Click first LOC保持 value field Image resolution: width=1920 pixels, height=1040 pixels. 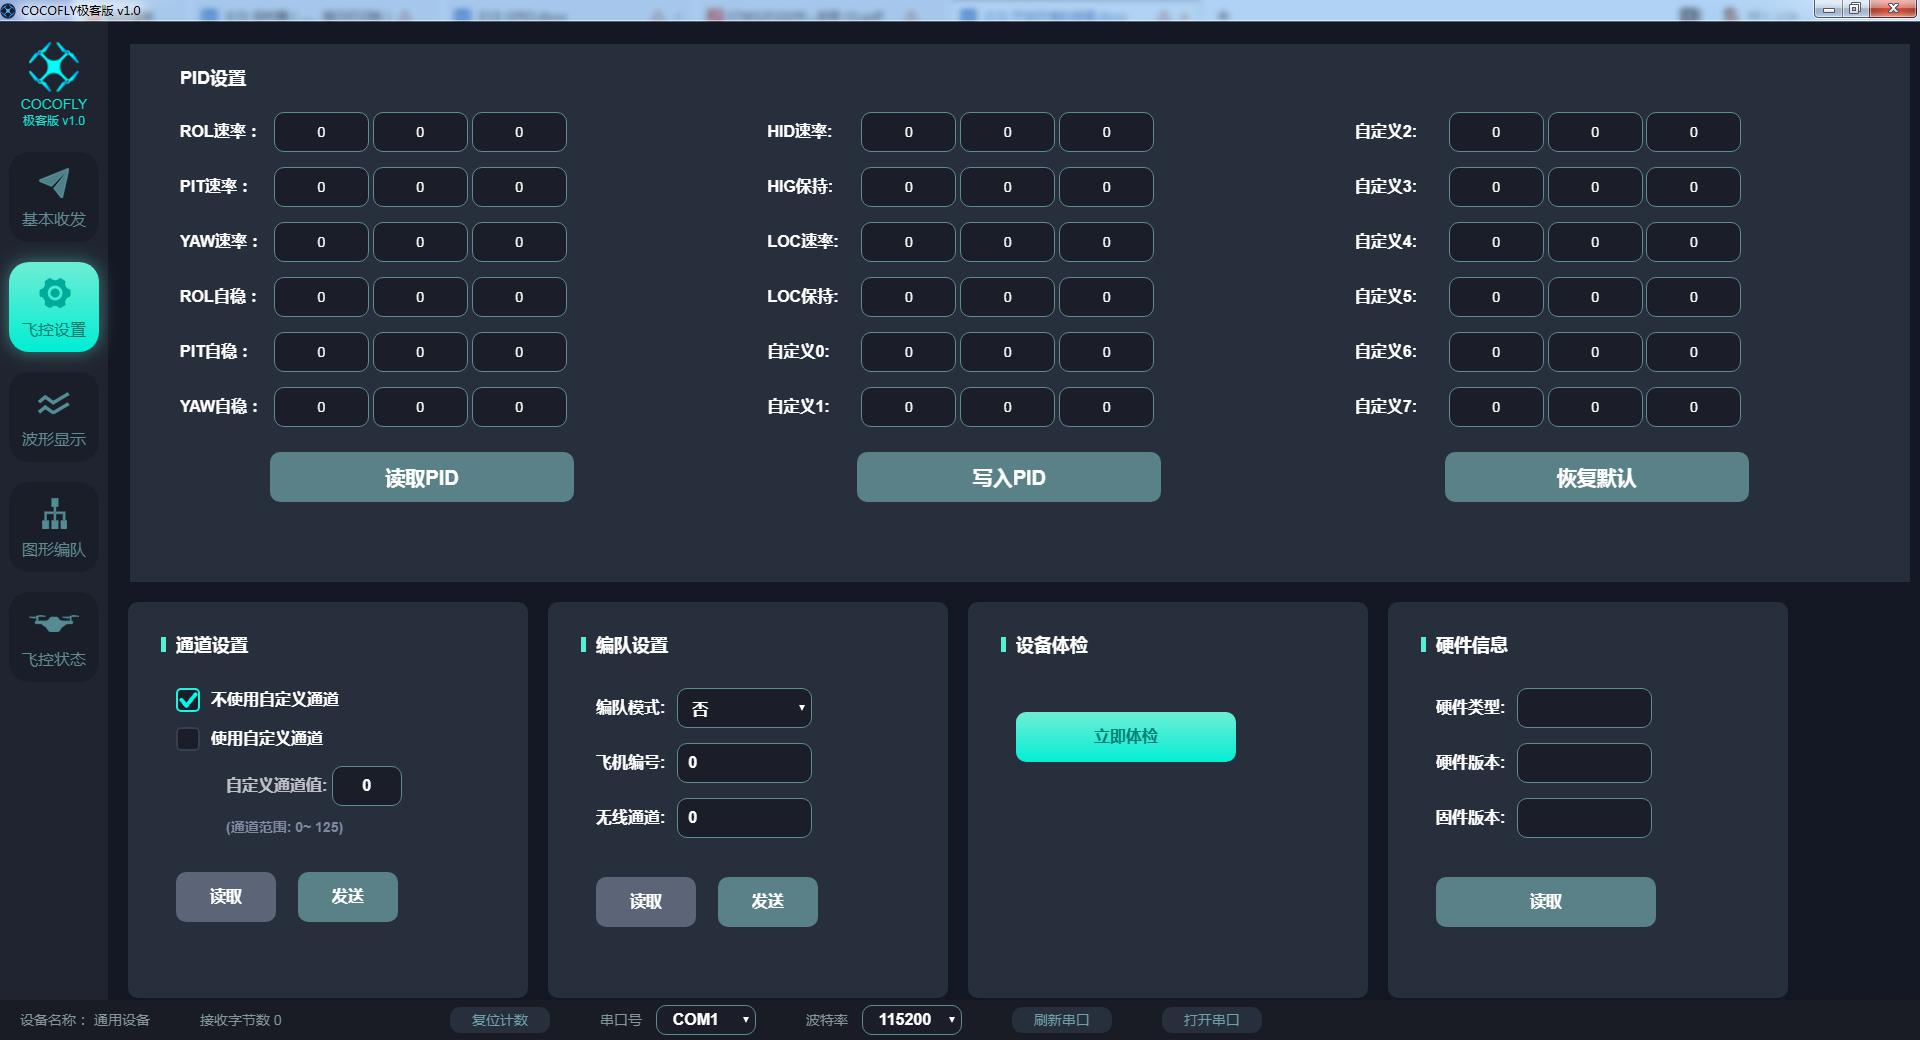pyautogui.click(x=908, y=297)
